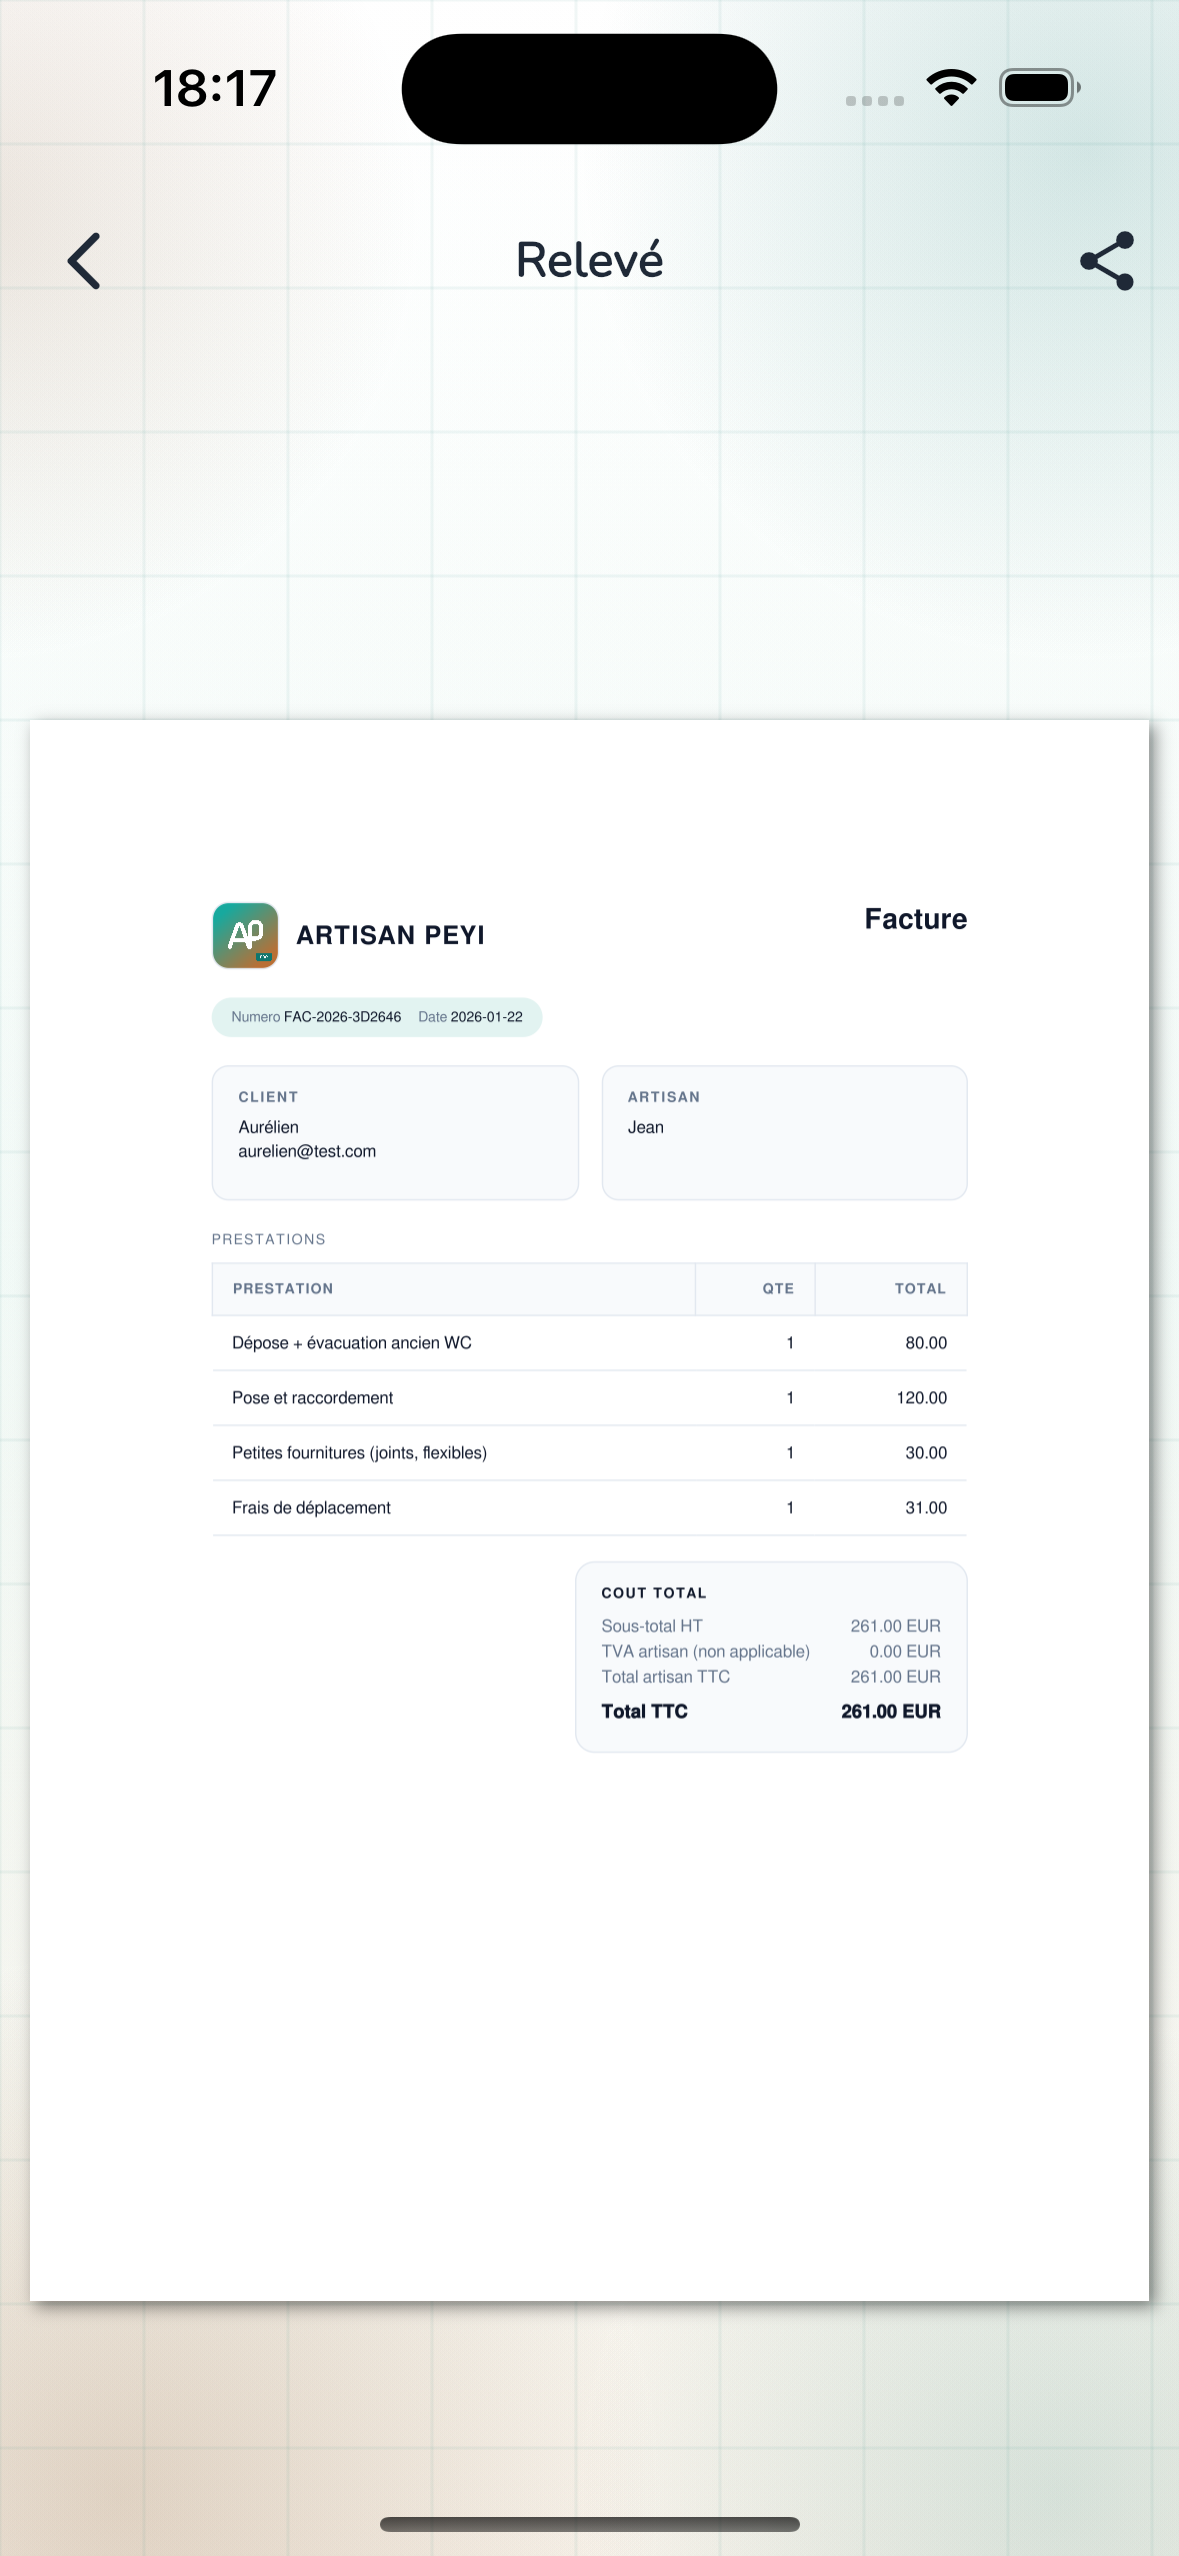1179x2556 pixels.
Task: Tap the battery status icon
Action: [1039, 88]
